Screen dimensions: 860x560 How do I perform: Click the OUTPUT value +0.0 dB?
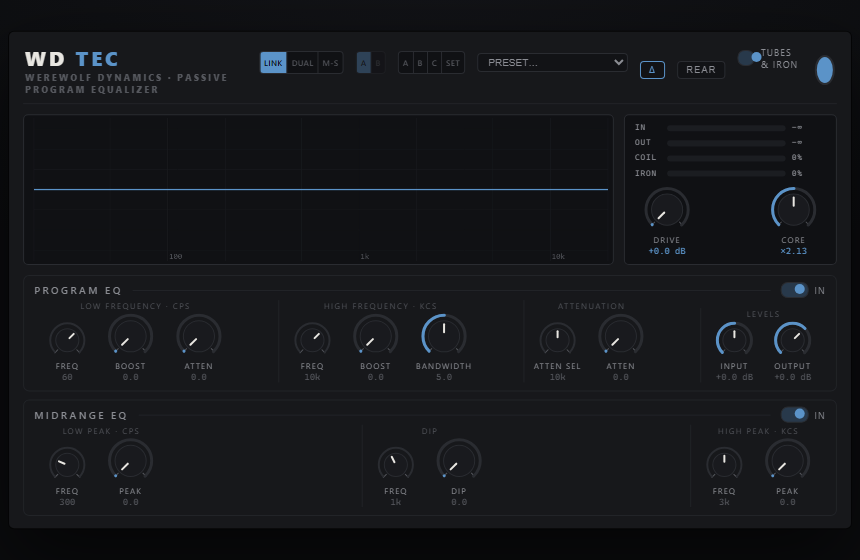[792, 377]
